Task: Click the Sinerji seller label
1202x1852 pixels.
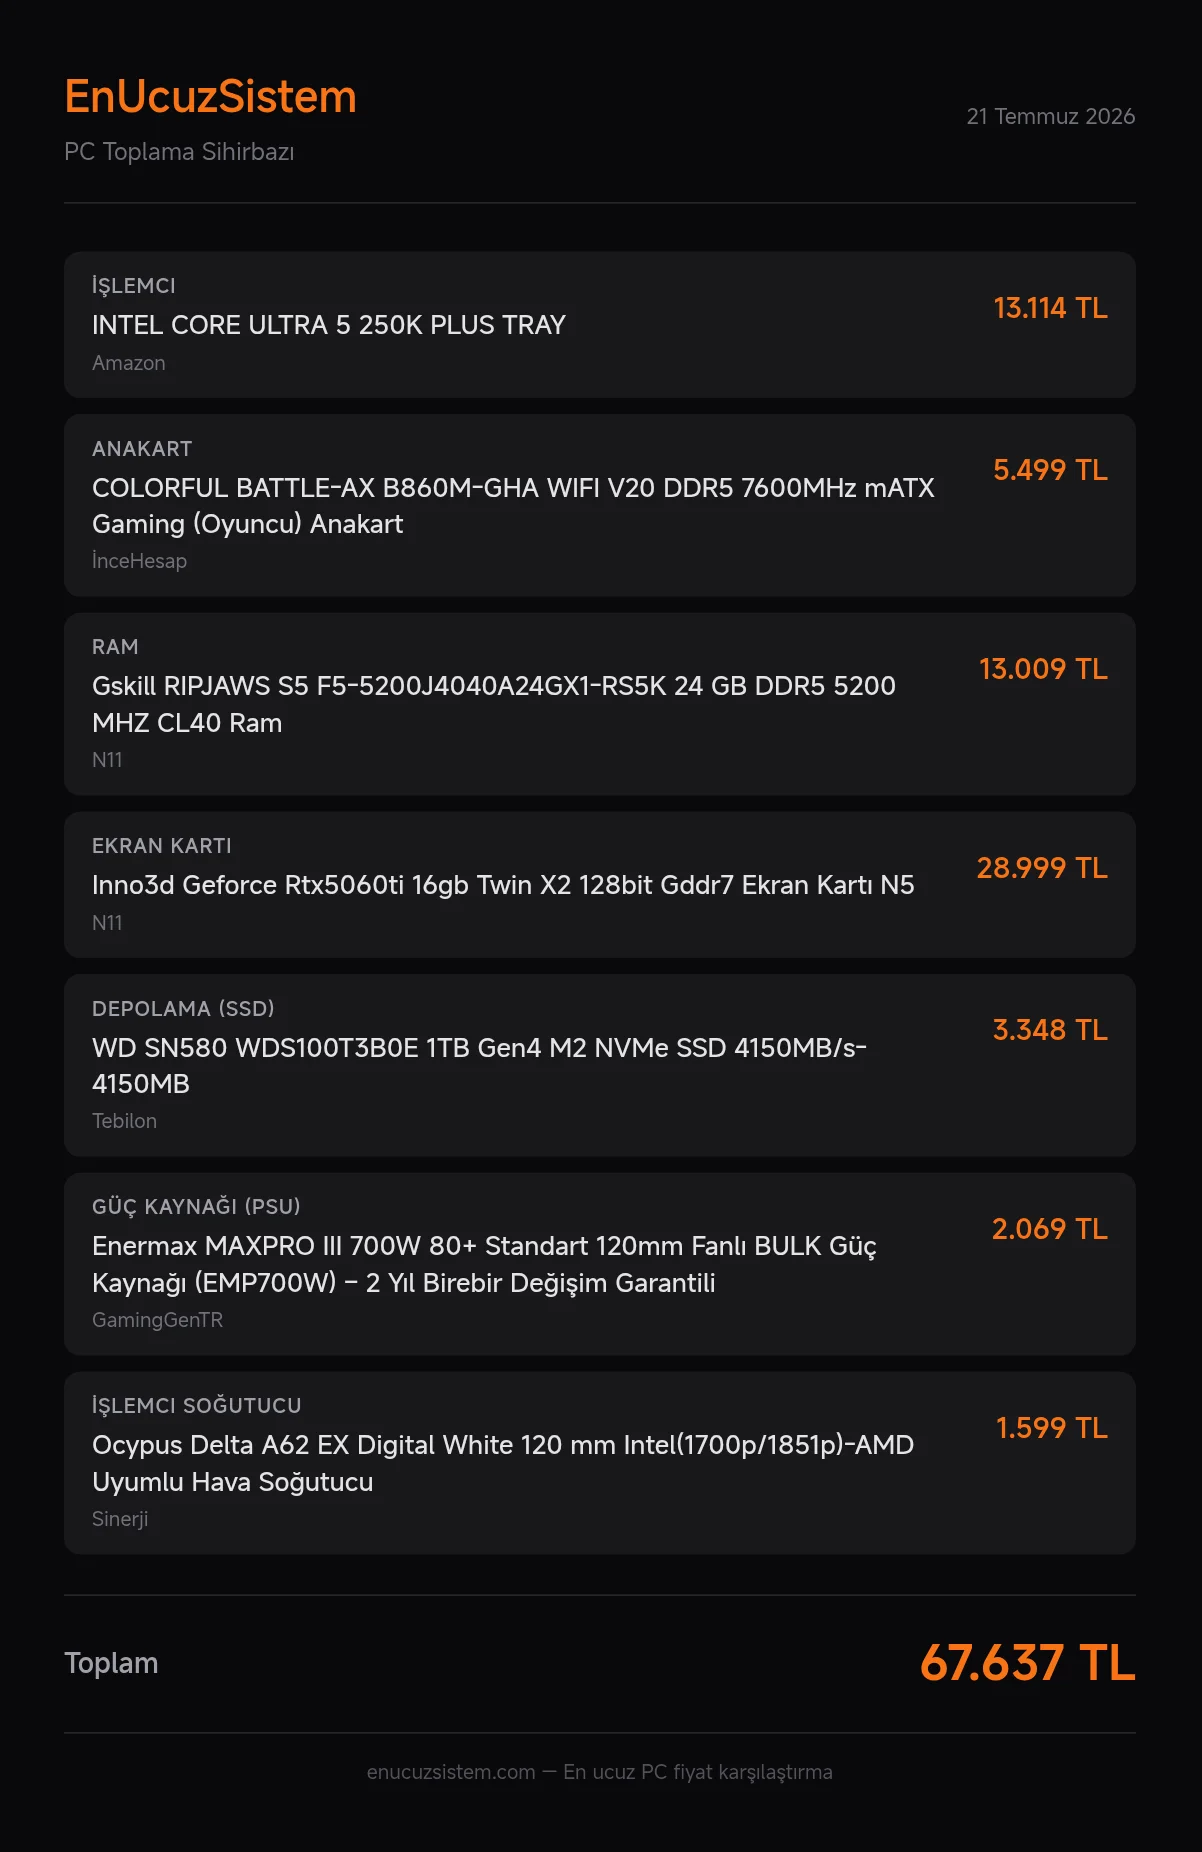Action: (x=120, y=1519)
